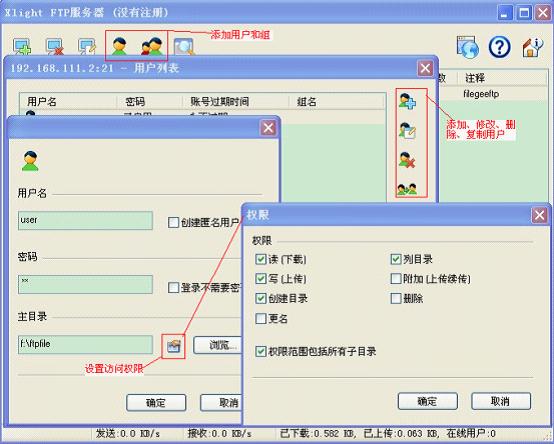Click the delete user icon
This screenshot has height=444, width=554.
(x=407, y=160)
